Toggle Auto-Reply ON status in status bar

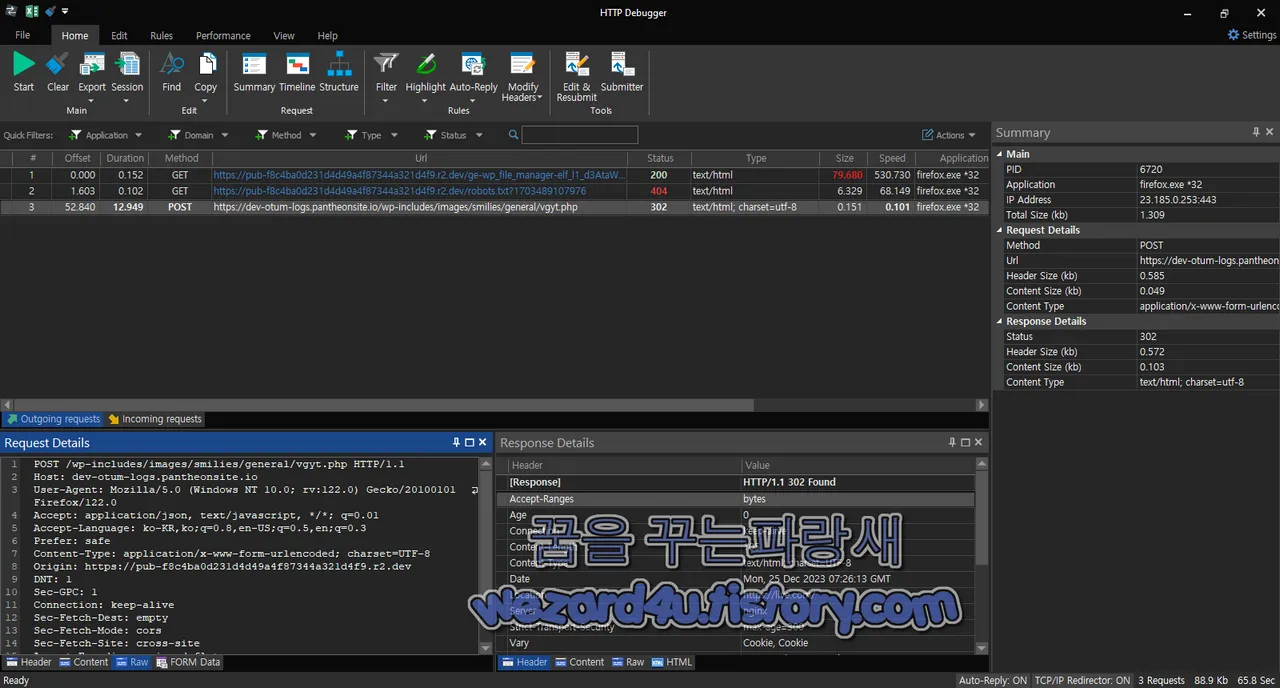(993, 680)
